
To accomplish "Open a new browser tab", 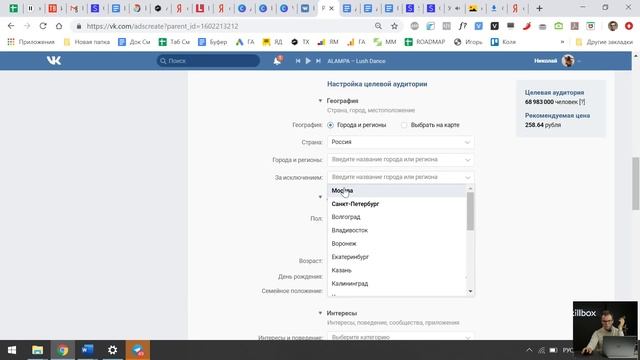I will [x=540, y=8].
